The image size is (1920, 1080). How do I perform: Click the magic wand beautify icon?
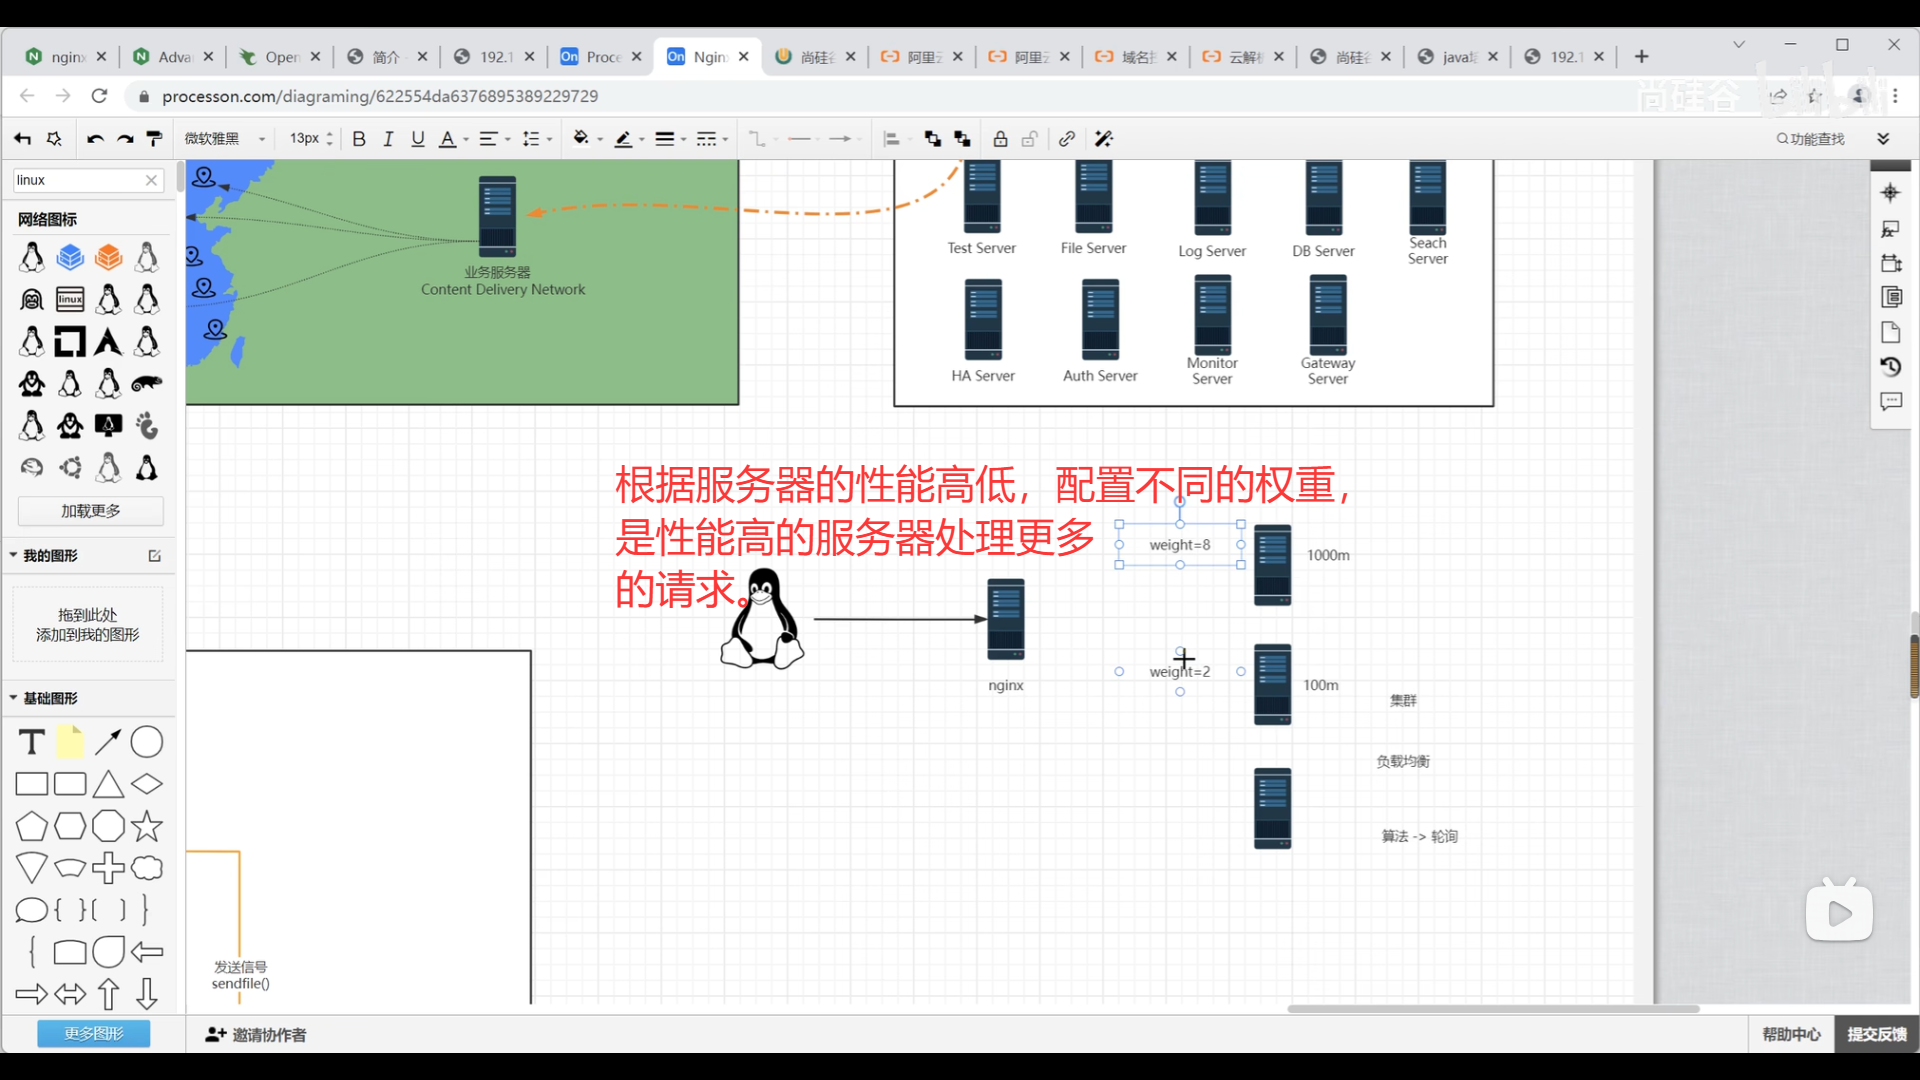coord(1104,139)
